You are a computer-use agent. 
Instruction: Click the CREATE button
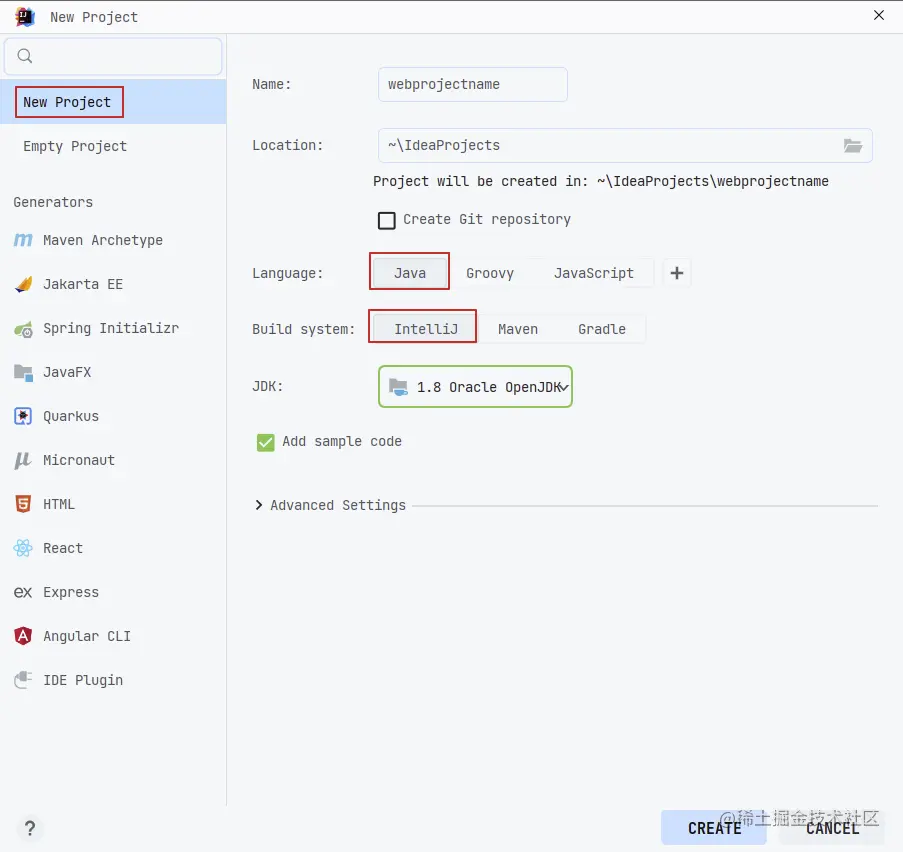(x=714, y=828)
